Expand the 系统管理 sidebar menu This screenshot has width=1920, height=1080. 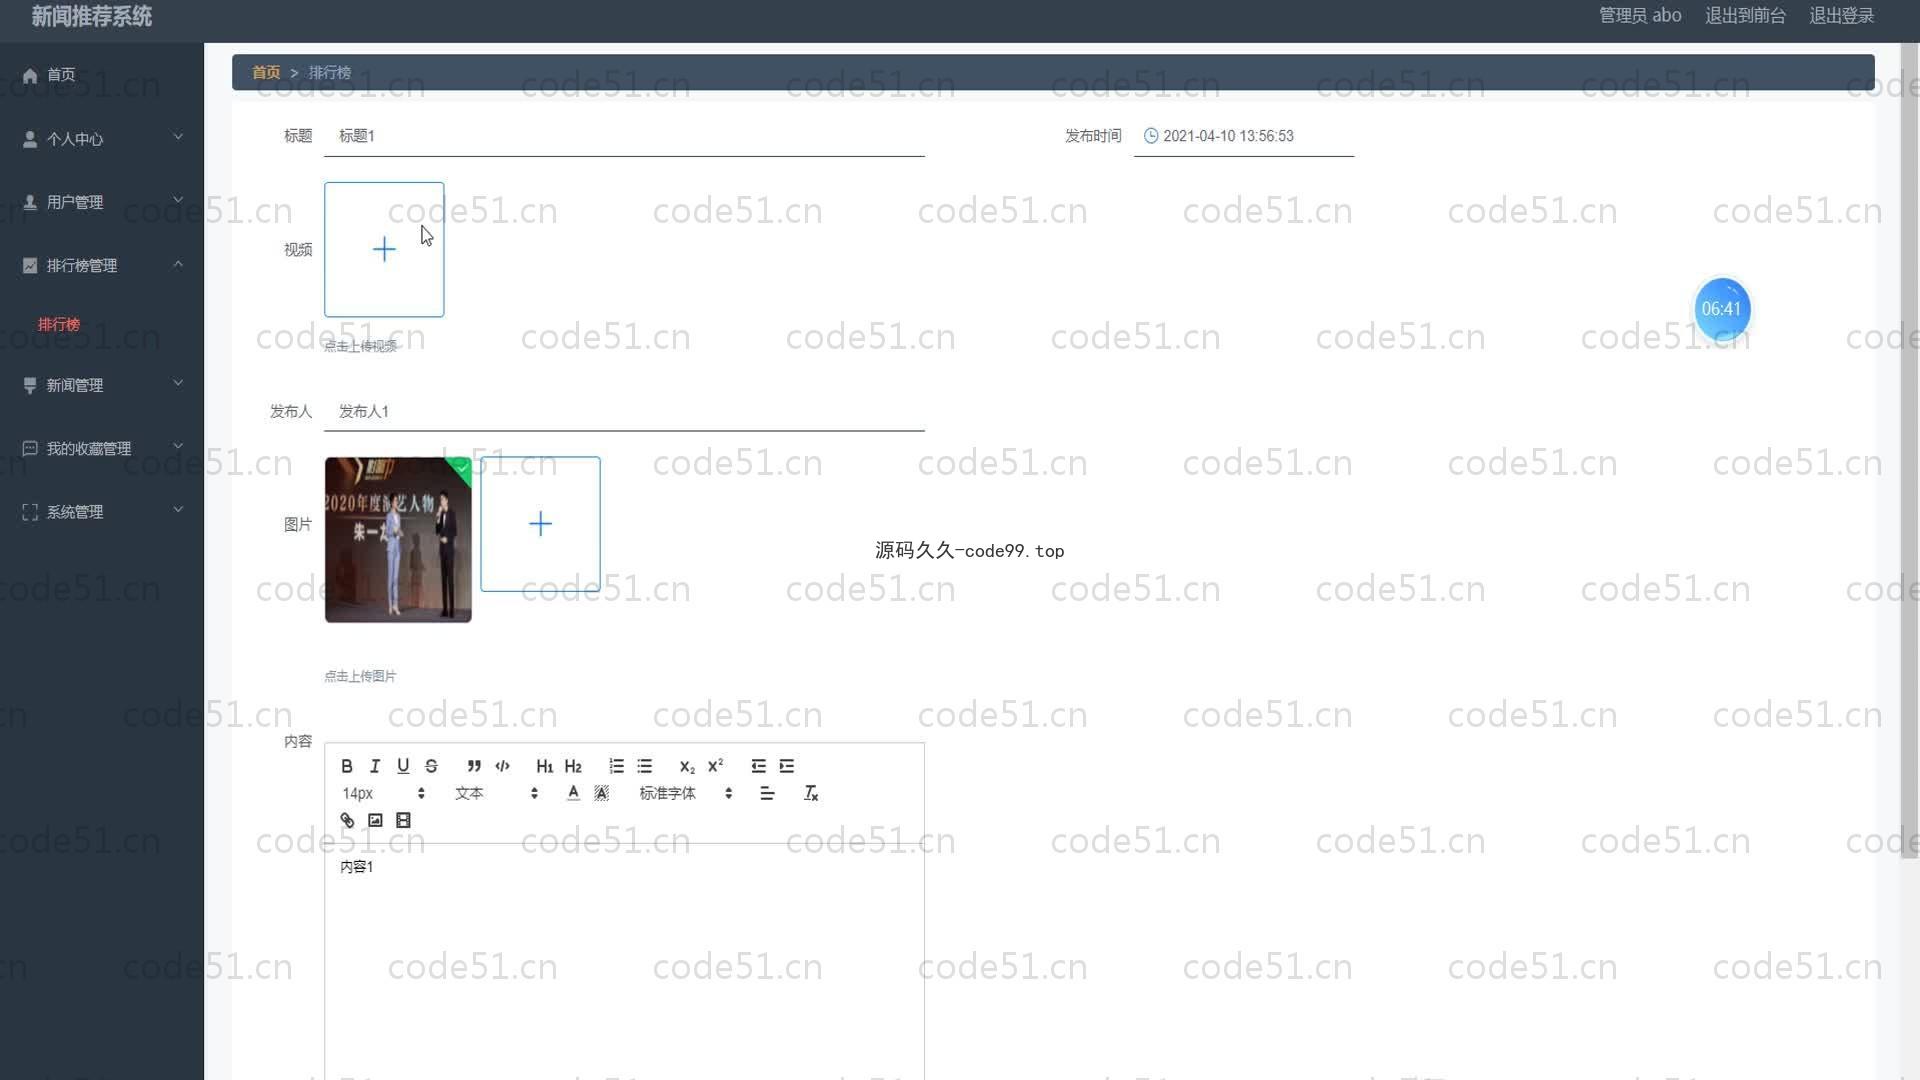(102, 511)
